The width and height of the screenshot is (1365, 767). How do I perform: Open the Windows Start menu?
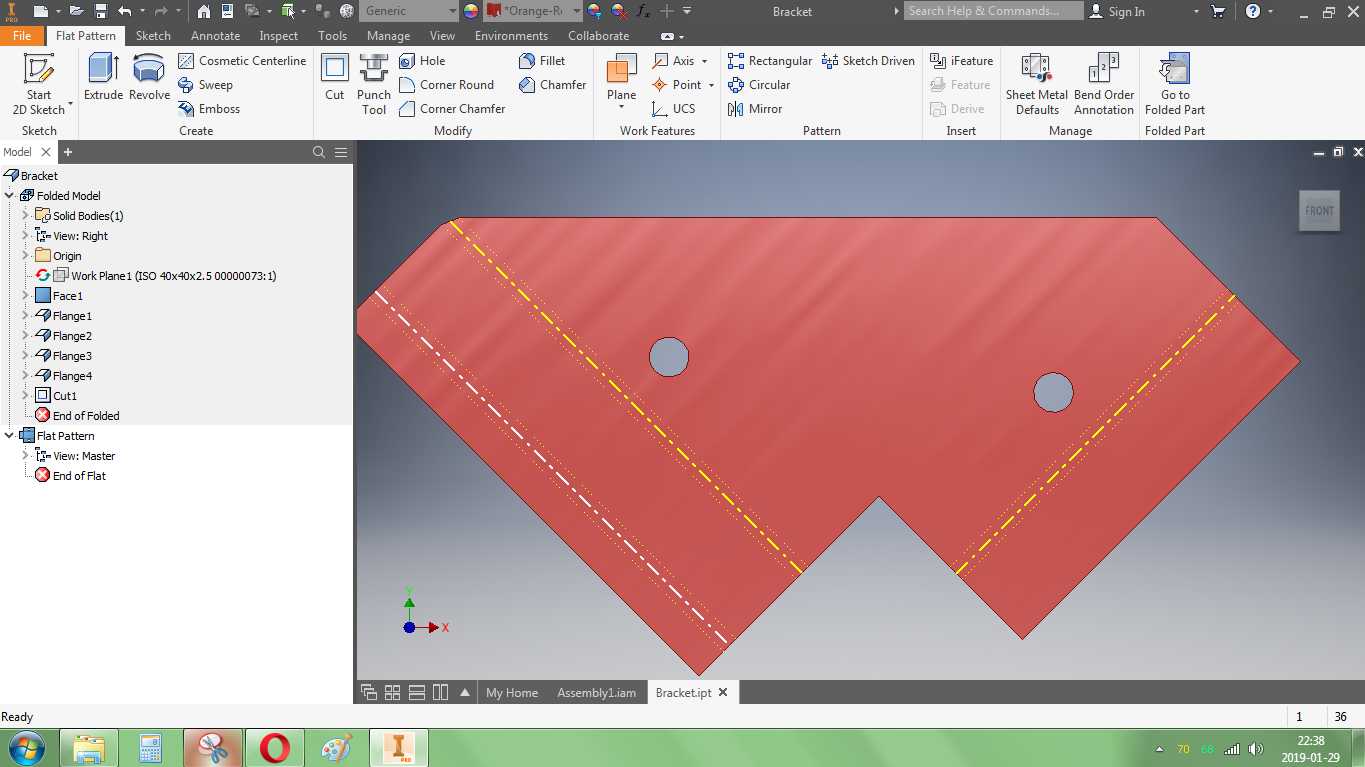click(27, 748)
